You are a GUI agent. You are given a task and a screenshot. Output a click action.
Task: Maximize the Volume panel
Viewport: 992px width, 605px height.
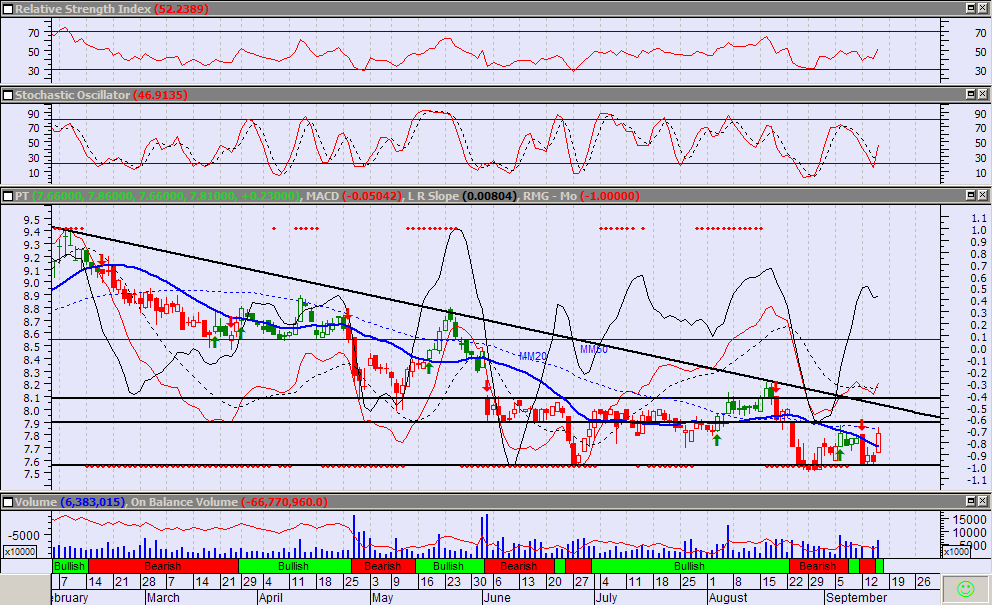970,501
